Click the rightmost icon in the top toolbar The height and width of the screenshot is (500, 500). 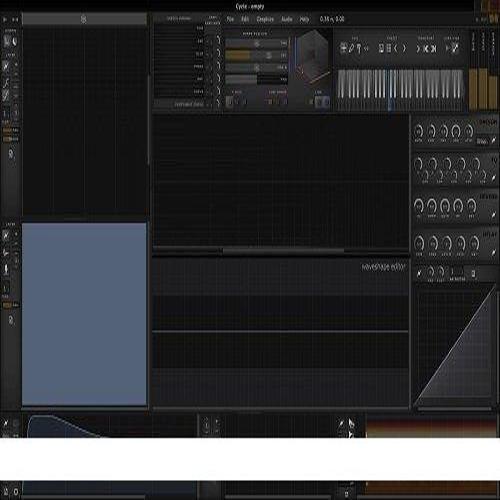(x=455, y=49)
